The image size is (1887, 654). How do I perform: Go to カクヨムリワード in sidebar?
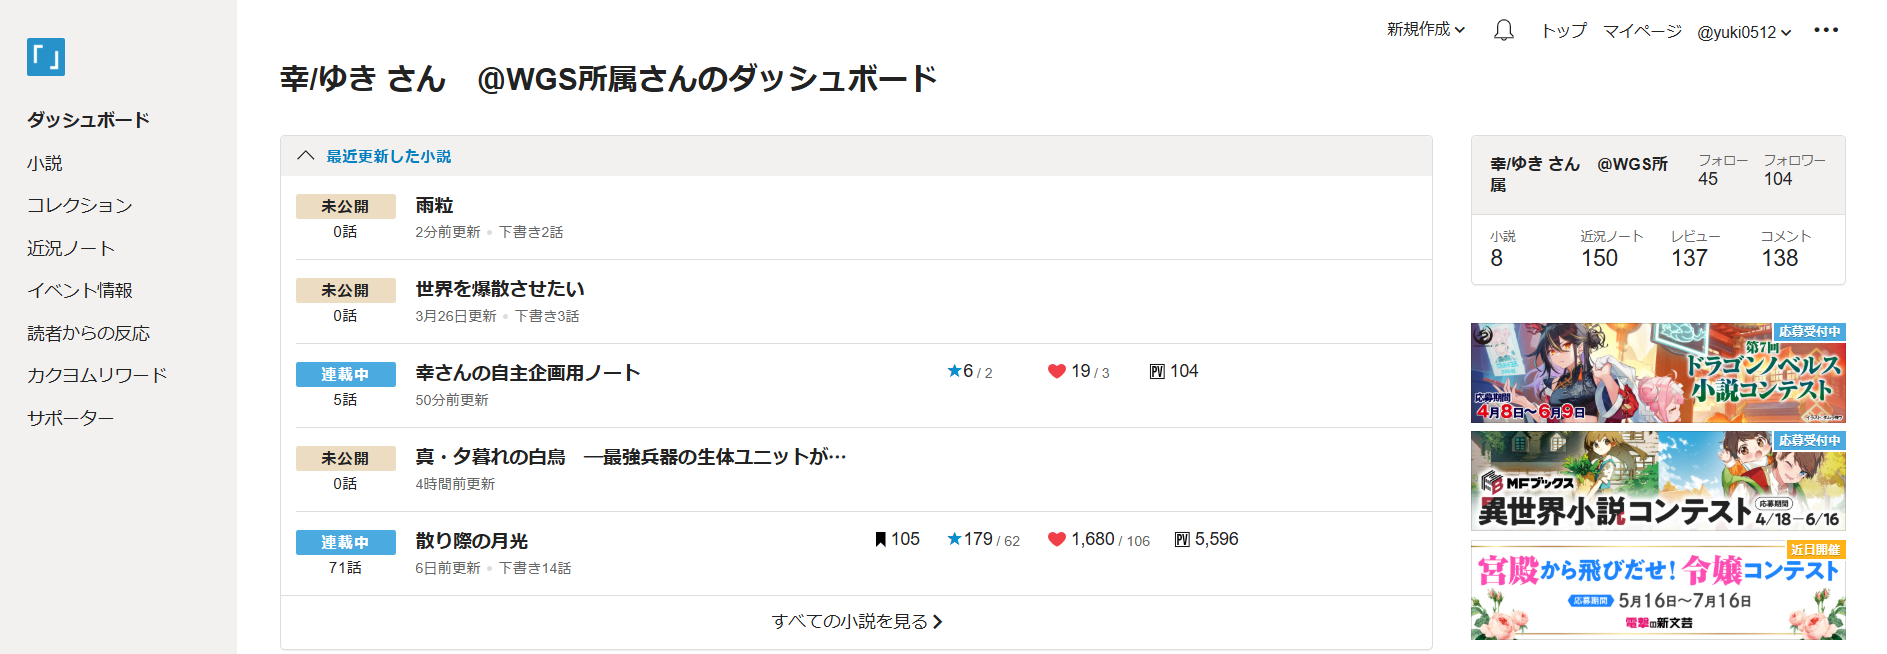[97, 375]
